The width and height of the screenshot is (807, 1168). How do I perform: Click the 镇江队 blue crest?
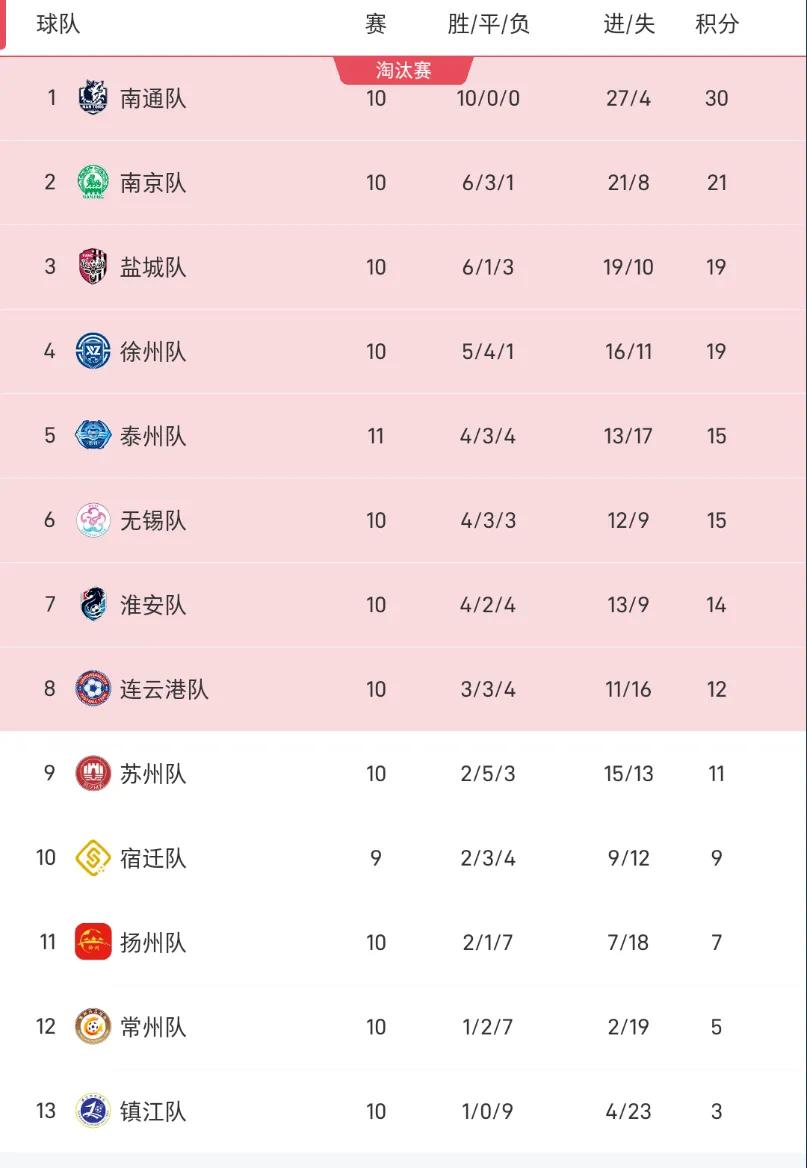pyautogui.click(x=93, y=1111)
